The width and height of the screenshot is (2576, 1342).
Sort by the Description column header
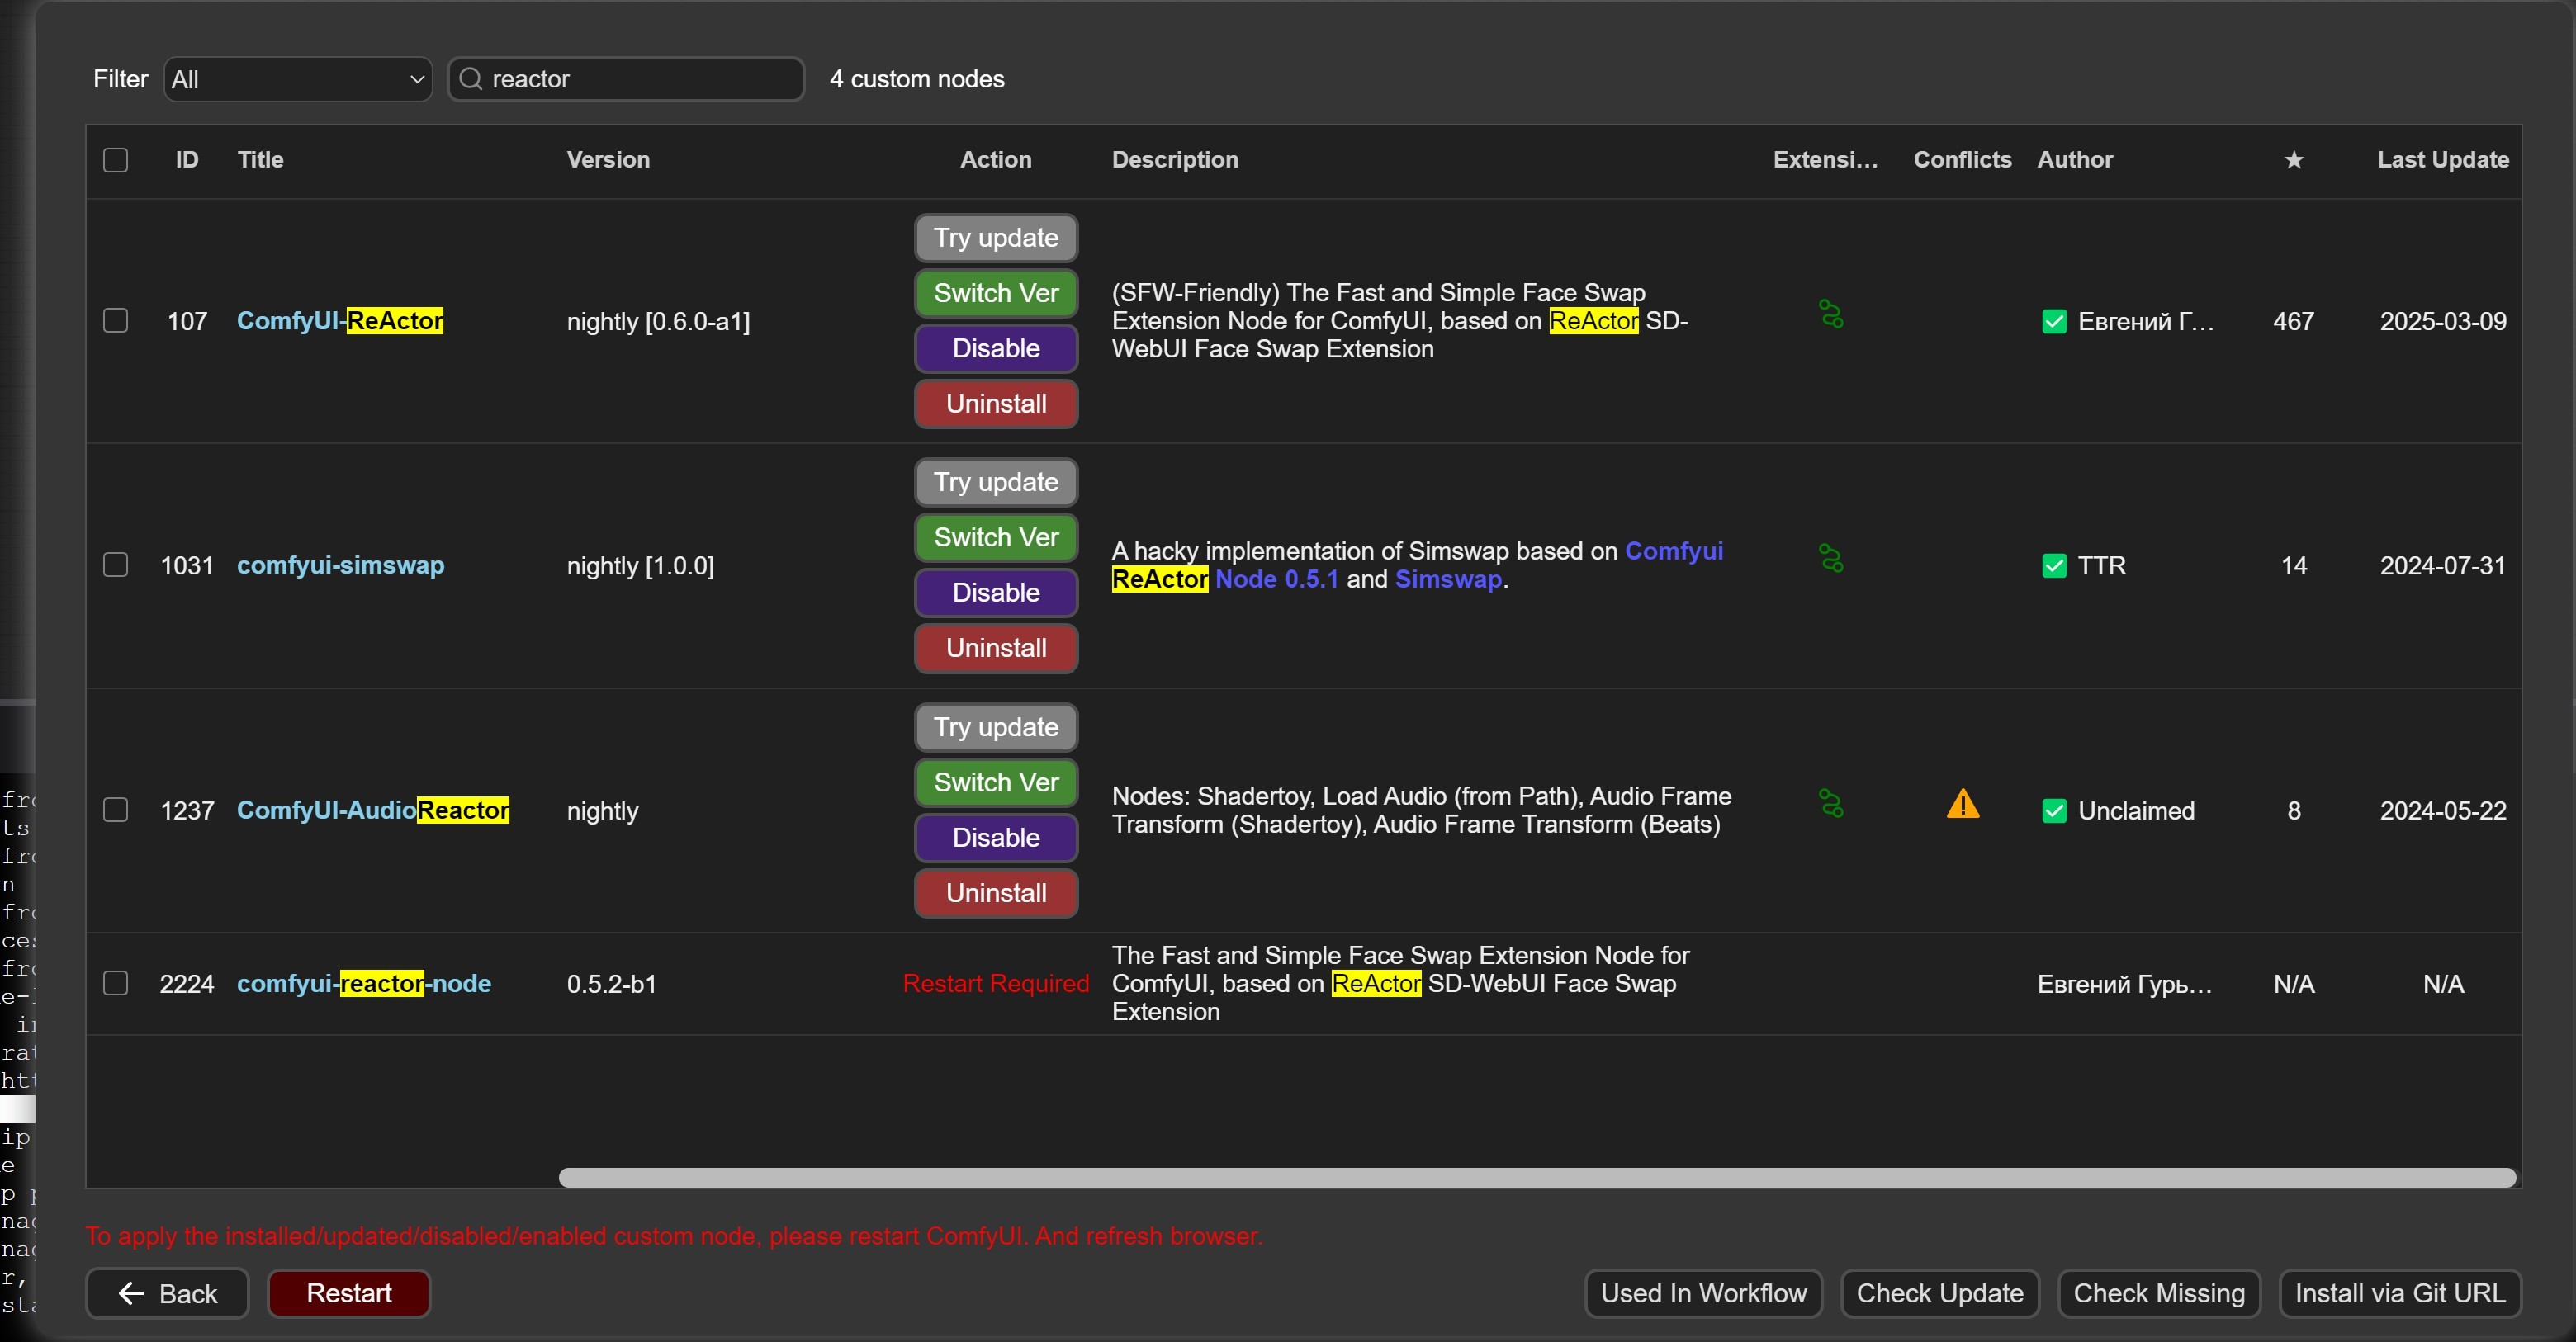tap(1175, 160)
